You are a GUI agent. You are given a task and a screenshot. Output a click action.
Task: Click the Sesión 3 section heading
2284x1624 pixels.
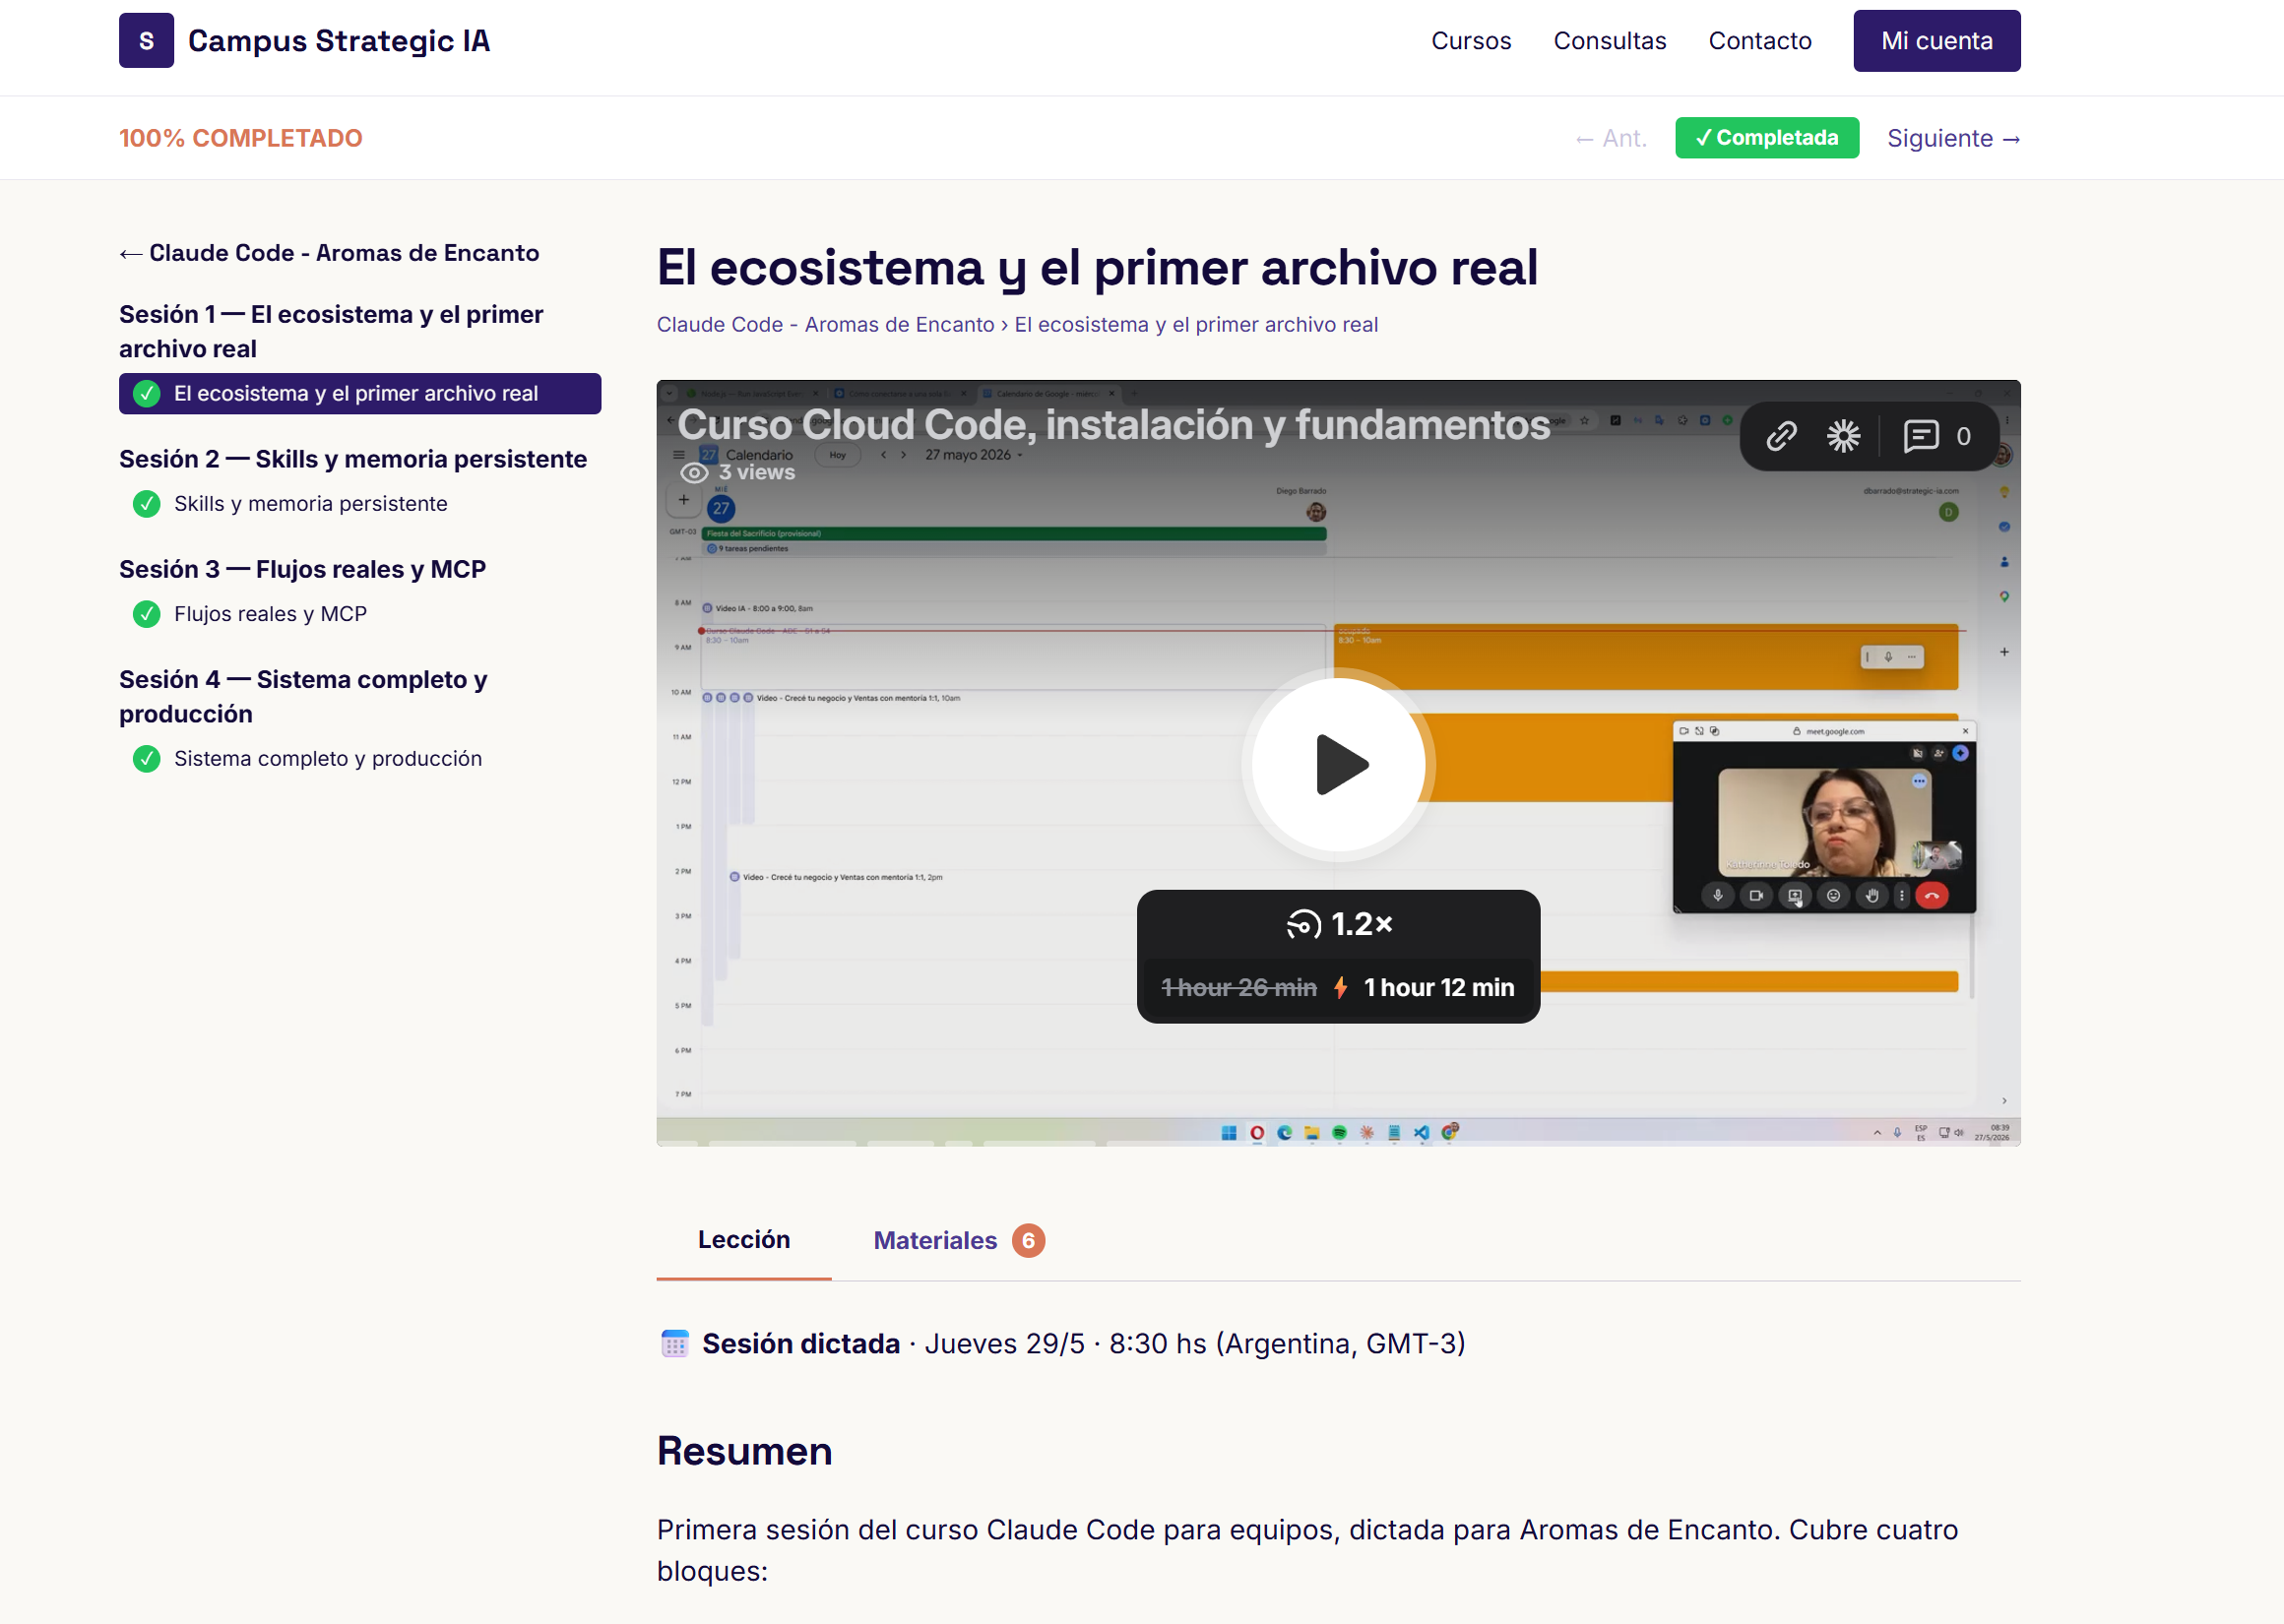point(302,569)
